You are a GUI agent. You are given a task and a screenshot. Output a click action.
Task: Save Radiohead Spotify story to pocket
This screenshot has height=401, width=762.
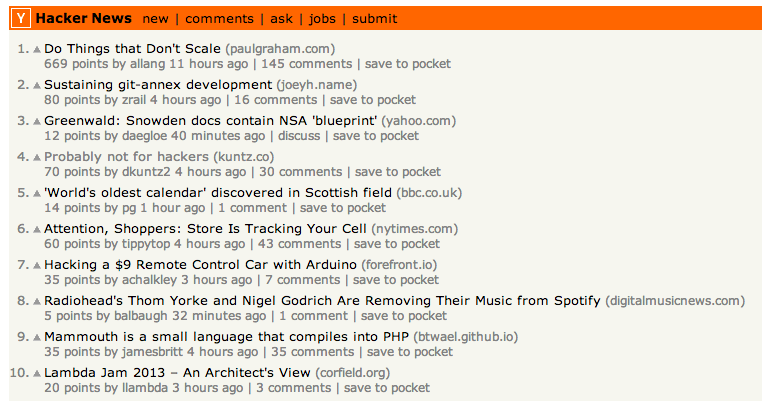(403, 316)
